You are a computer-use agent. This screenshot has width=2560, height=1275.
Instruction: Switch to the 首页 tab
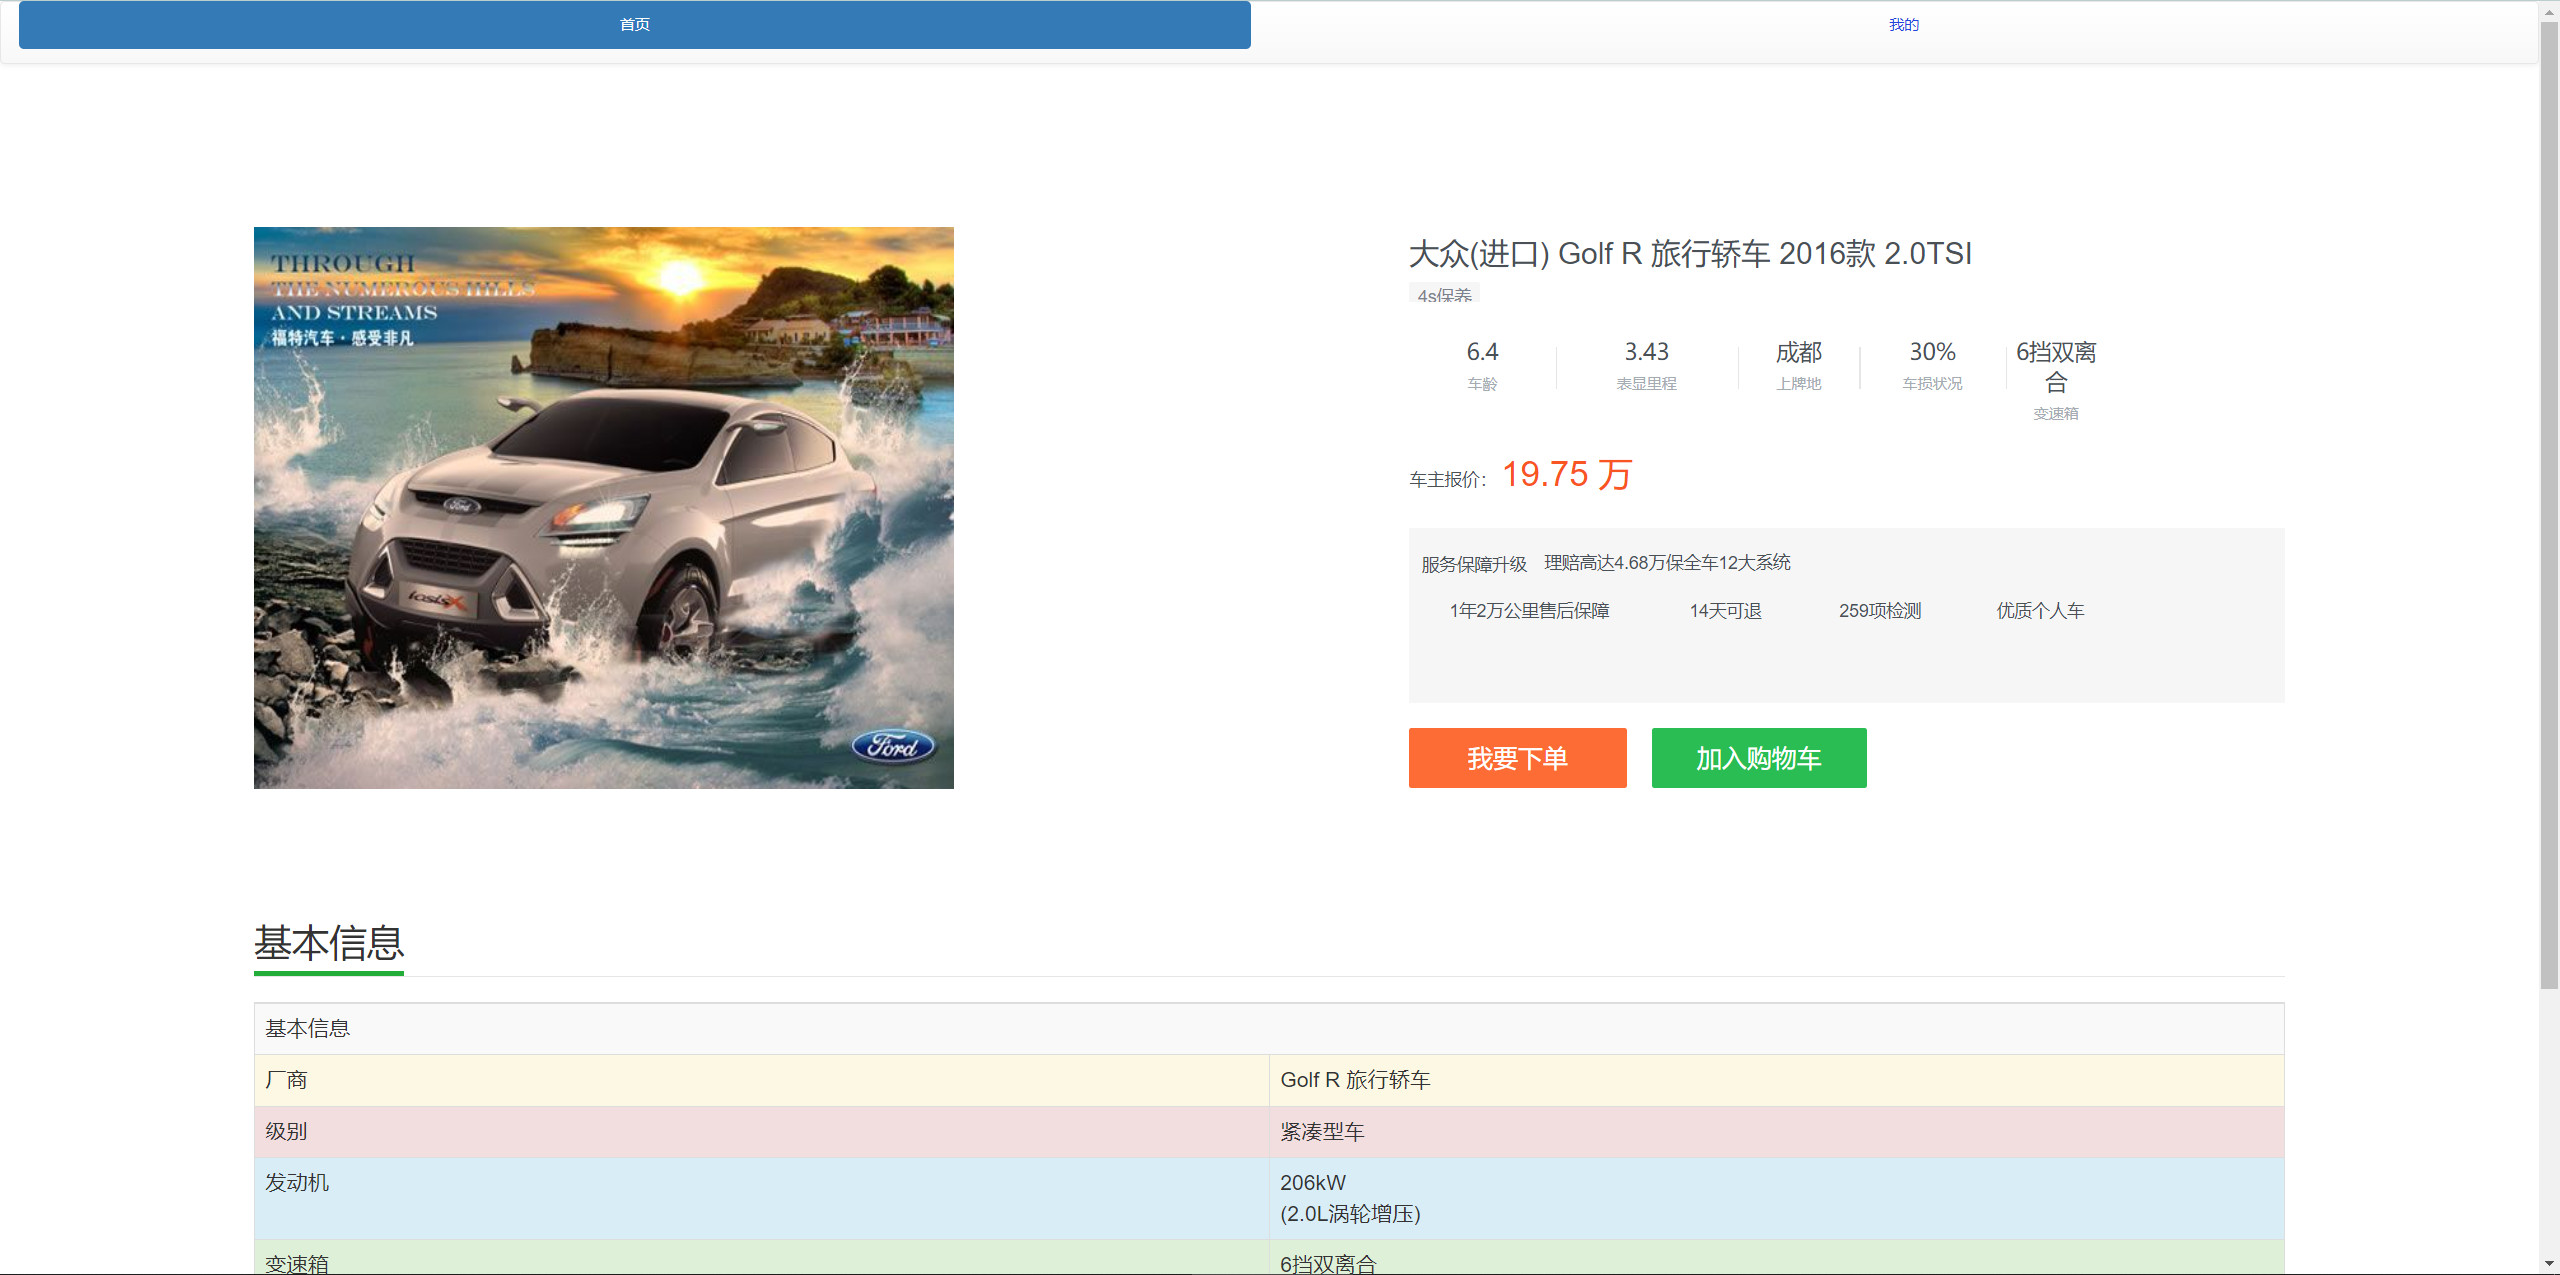(x=634, y=25)
